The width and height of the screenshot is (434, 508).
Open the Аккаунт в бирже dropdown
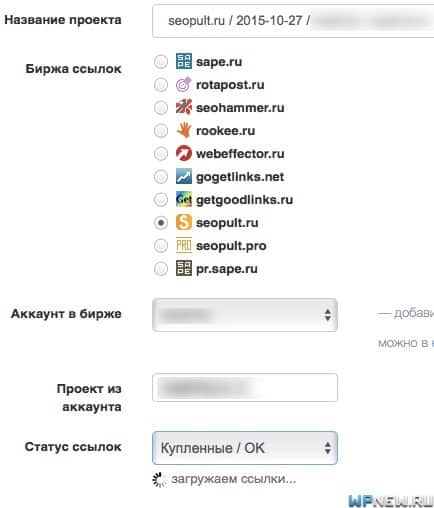click(245, 315)
